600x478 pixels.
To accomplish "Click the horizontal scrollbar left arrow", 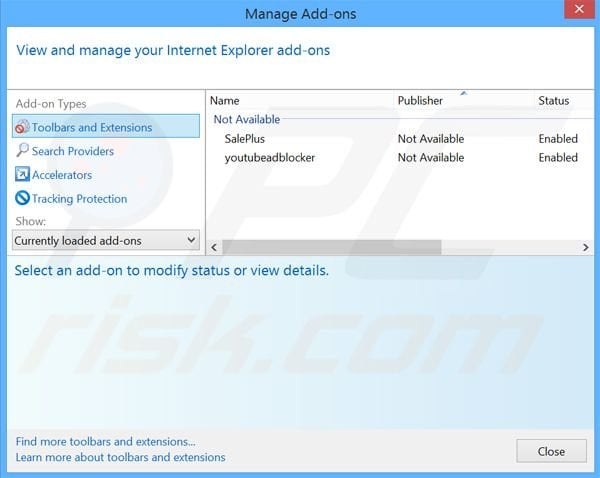I will click(x=214, y=247).
